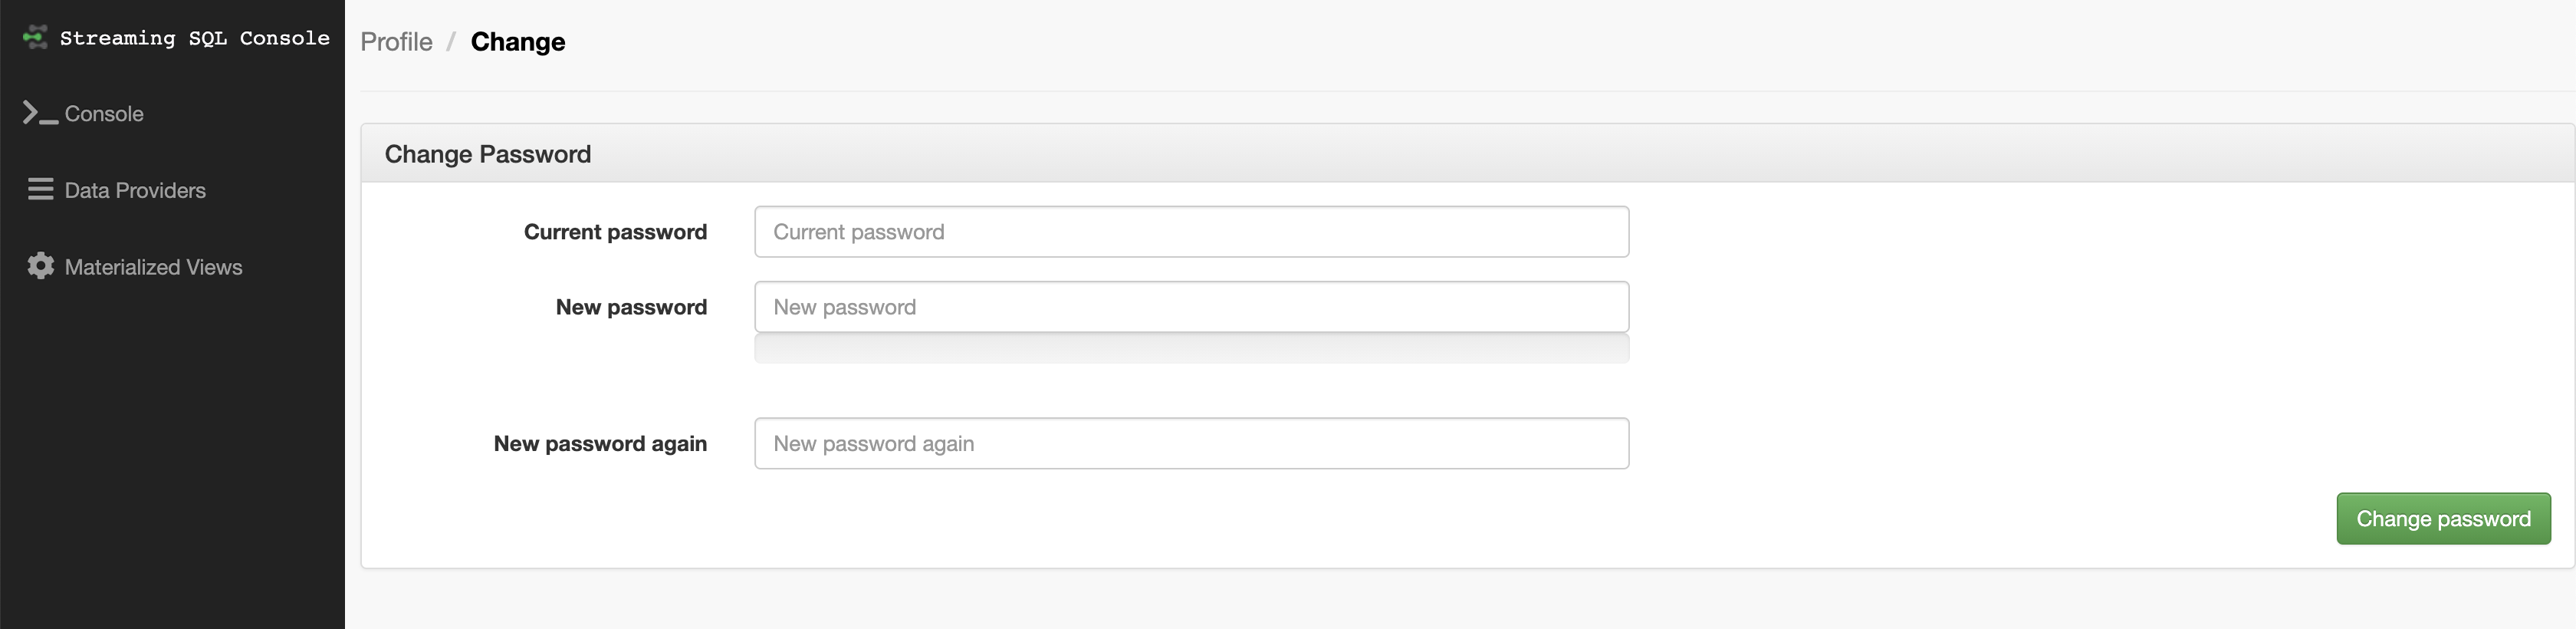
Task: Navigate to the Profile breadcrumb link
Action: pos(396,42)
